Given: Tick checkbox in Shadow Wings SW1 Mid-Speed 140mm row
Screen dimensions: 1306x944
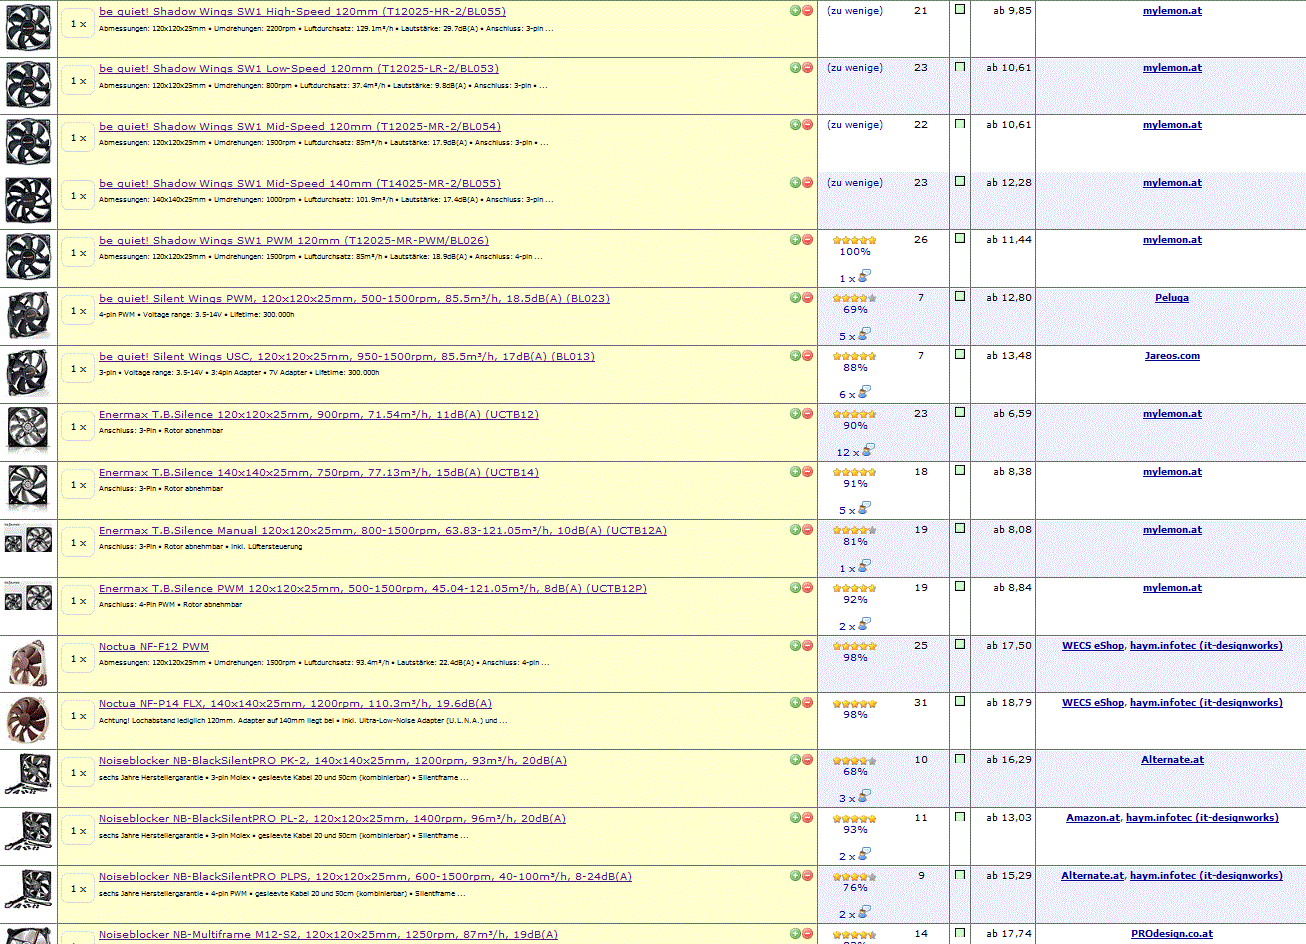Looking at the screenshot, I should pos(960,182).
